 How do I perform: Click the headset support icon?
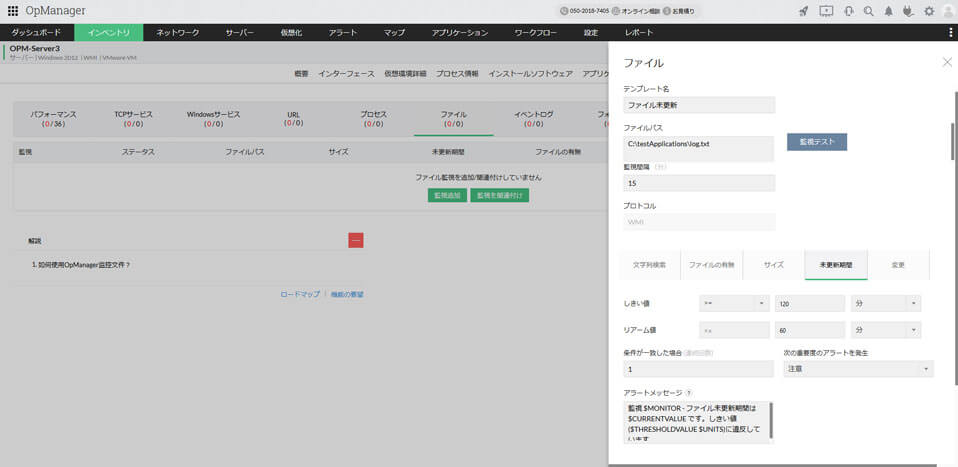click(x=848, y=11)
